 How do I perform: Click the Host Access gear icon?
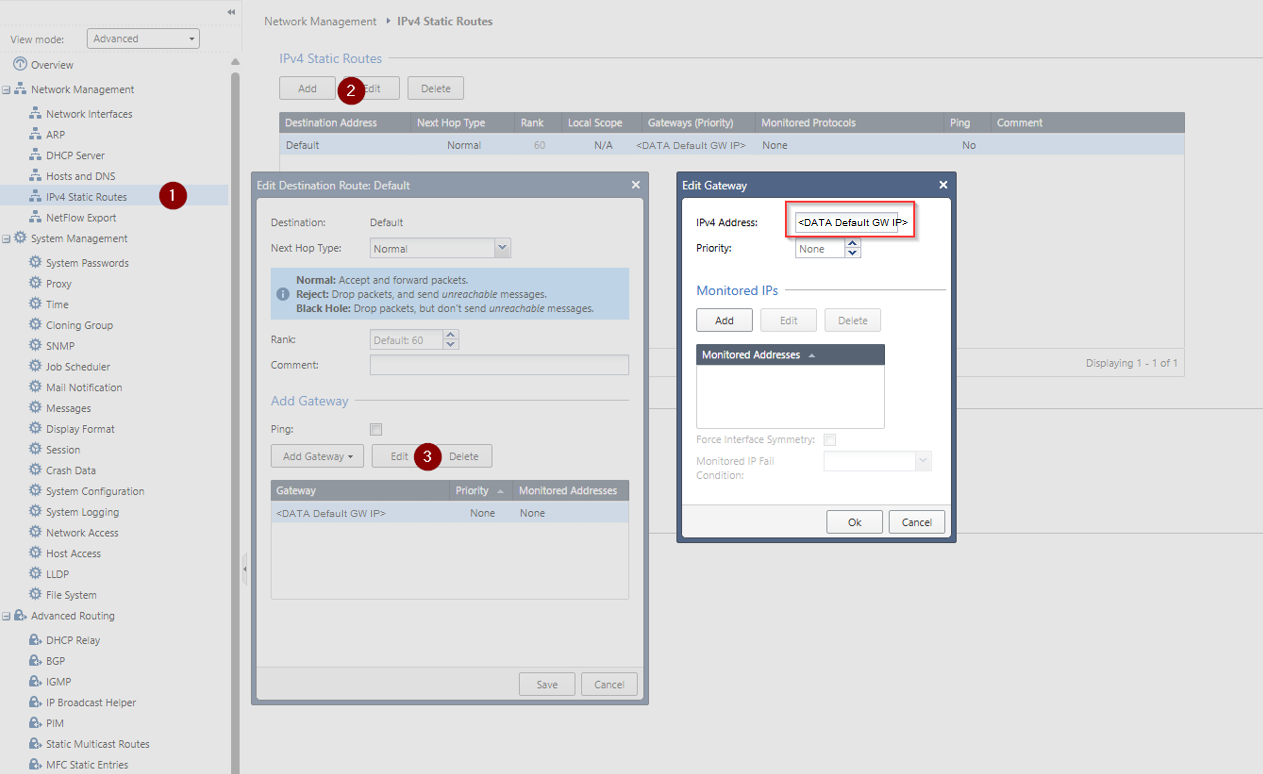[x=35, y=553]
